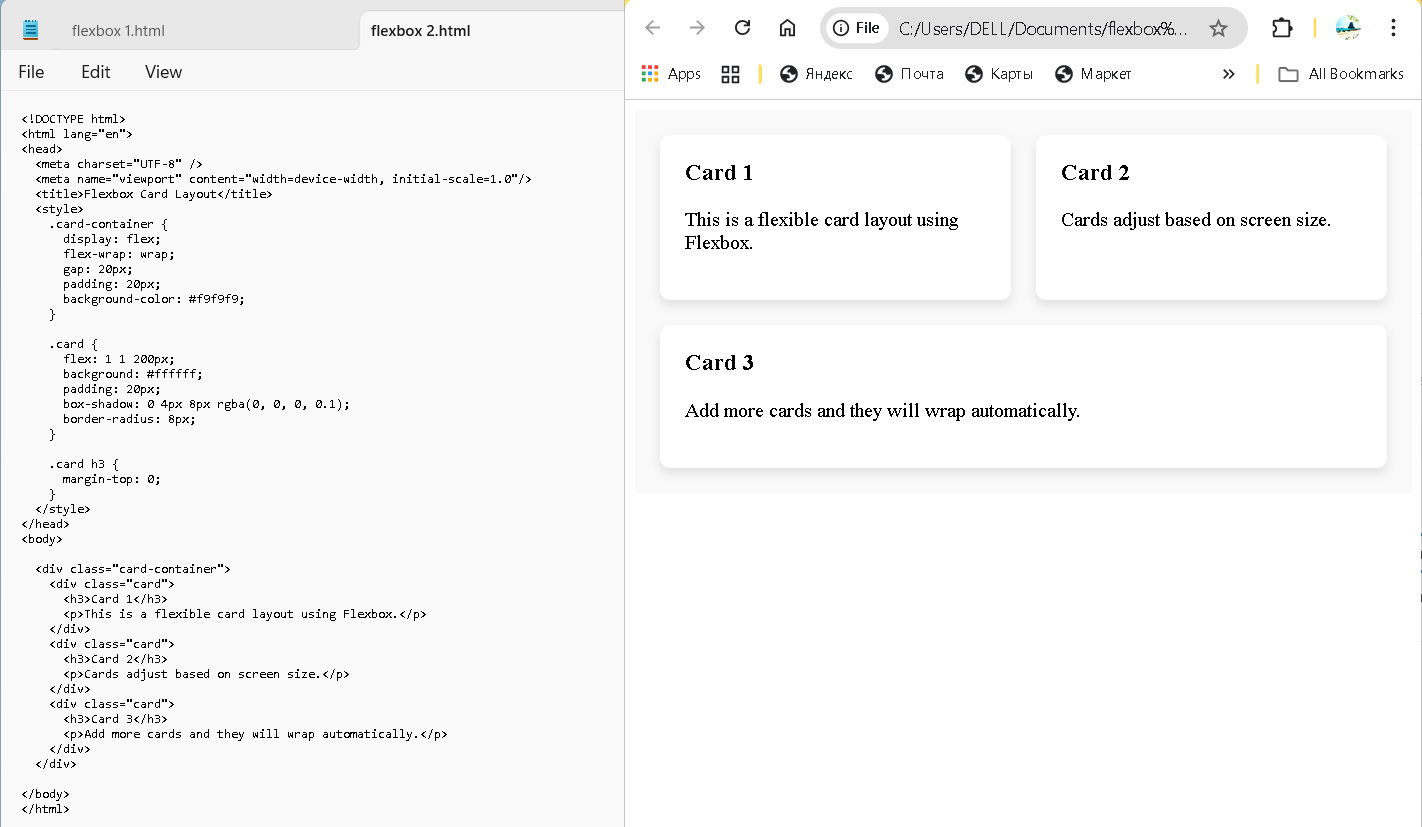Click the File site info chip
This screenshot has height=827, width=1422.
click(x=856, y=28)
